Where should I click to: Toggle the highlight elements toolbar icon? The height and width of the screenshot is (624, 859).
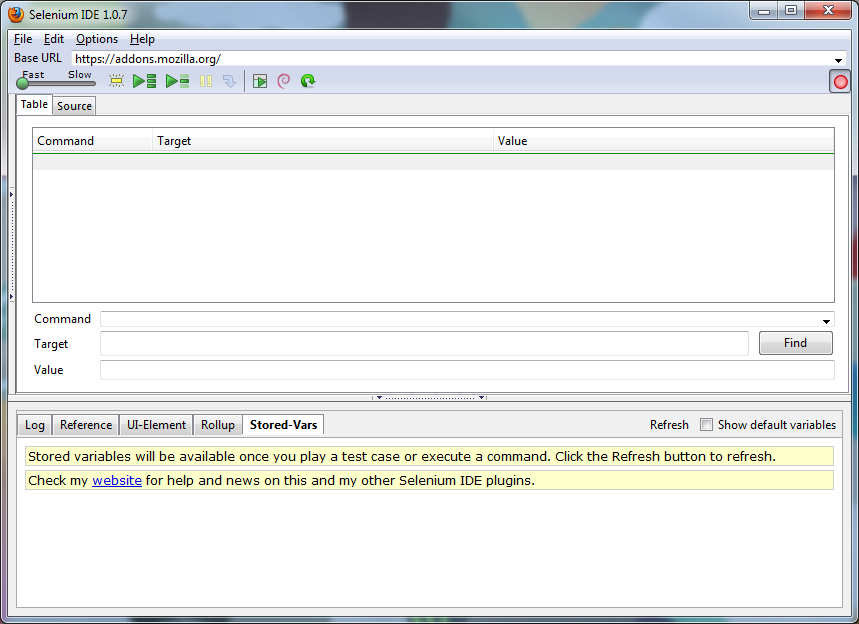(116, 81)
